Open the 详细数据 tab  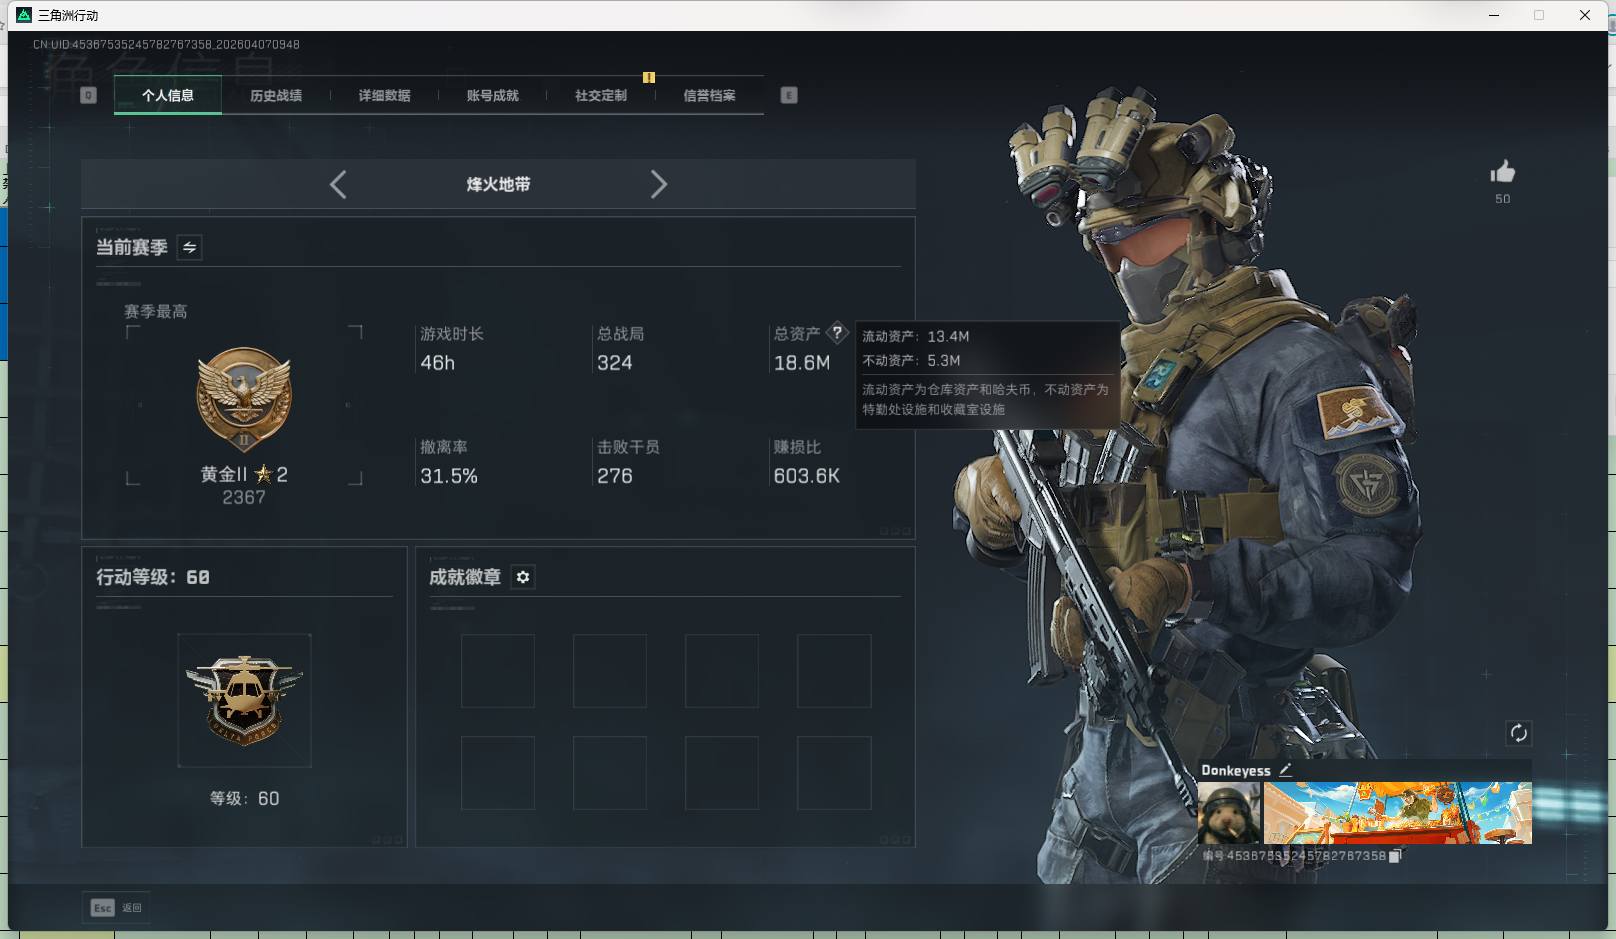pyautogui.click(x=384, y=94)
